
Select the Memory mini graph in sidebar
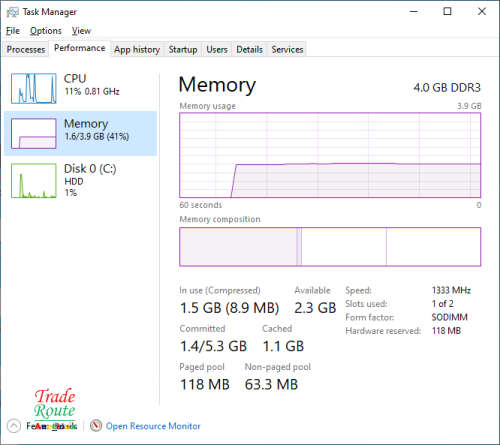pyautogui.click(x=34, y=133)
